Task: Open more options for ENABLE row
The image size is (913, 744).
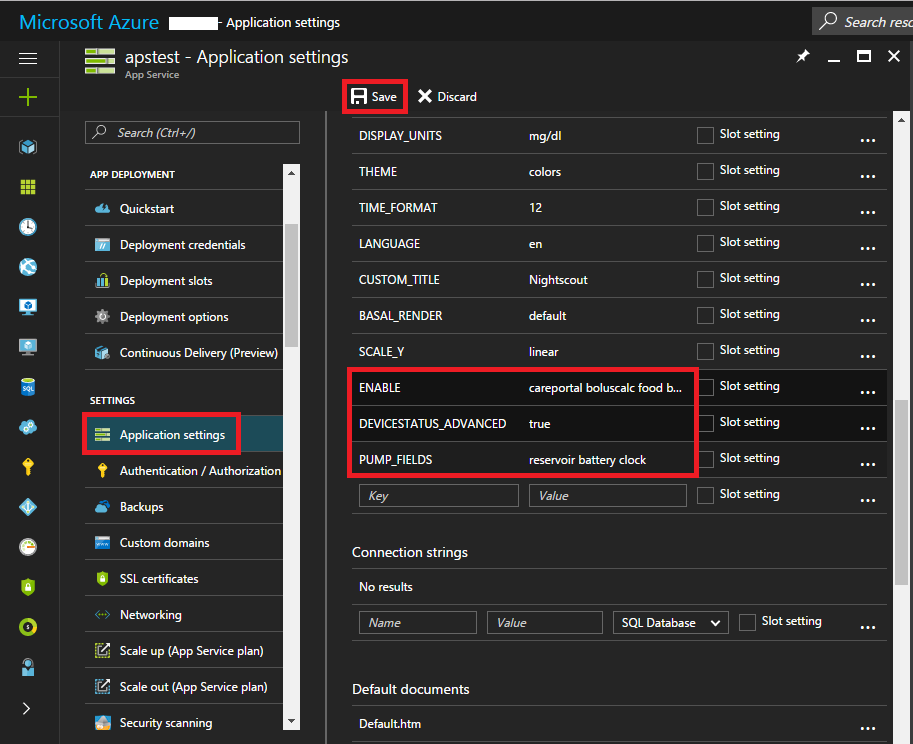Action: pos(868,392)
